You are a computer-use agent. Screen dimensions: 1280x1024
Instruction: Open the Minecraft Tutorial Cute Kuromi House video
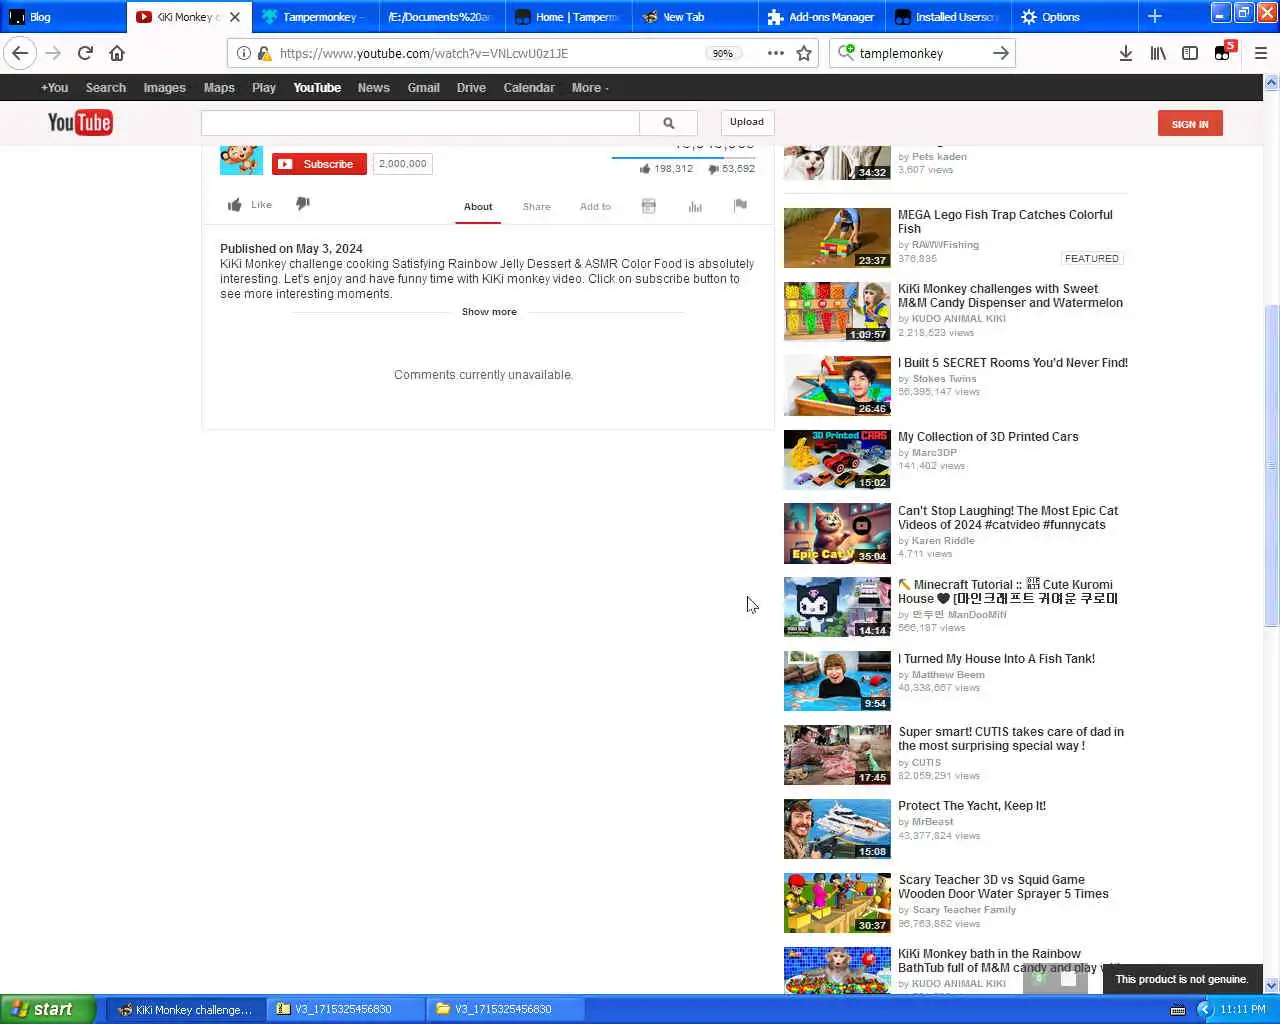pyautogui.click(x=1008, y=592)
